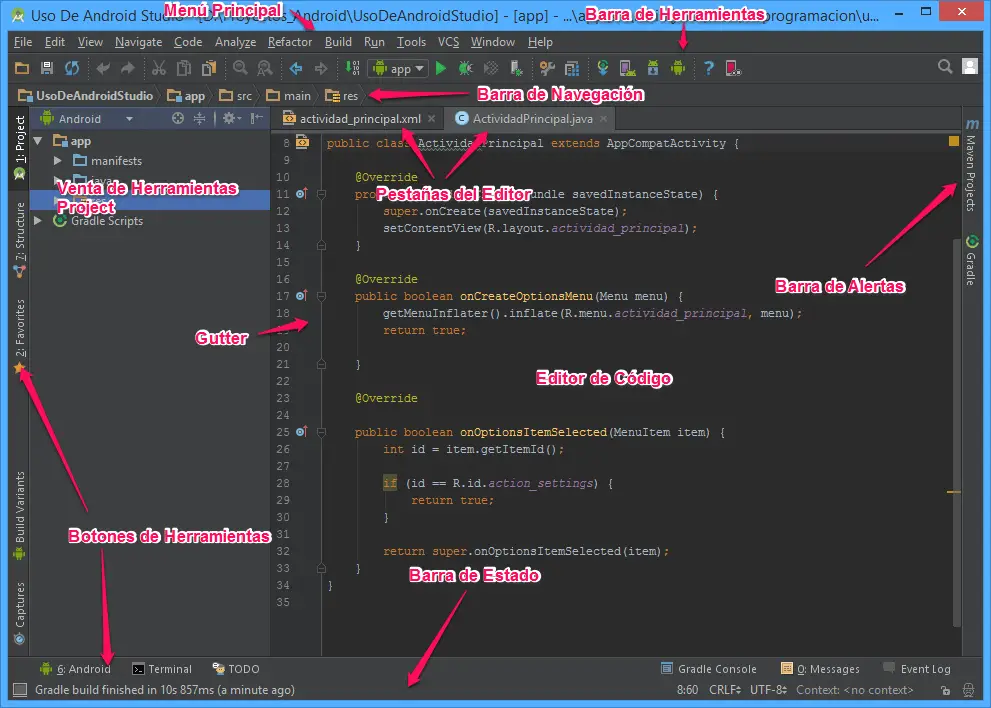Toggle the Favorites tool window button
This screenshot has height=708, width=991.
tap(20, 336)
